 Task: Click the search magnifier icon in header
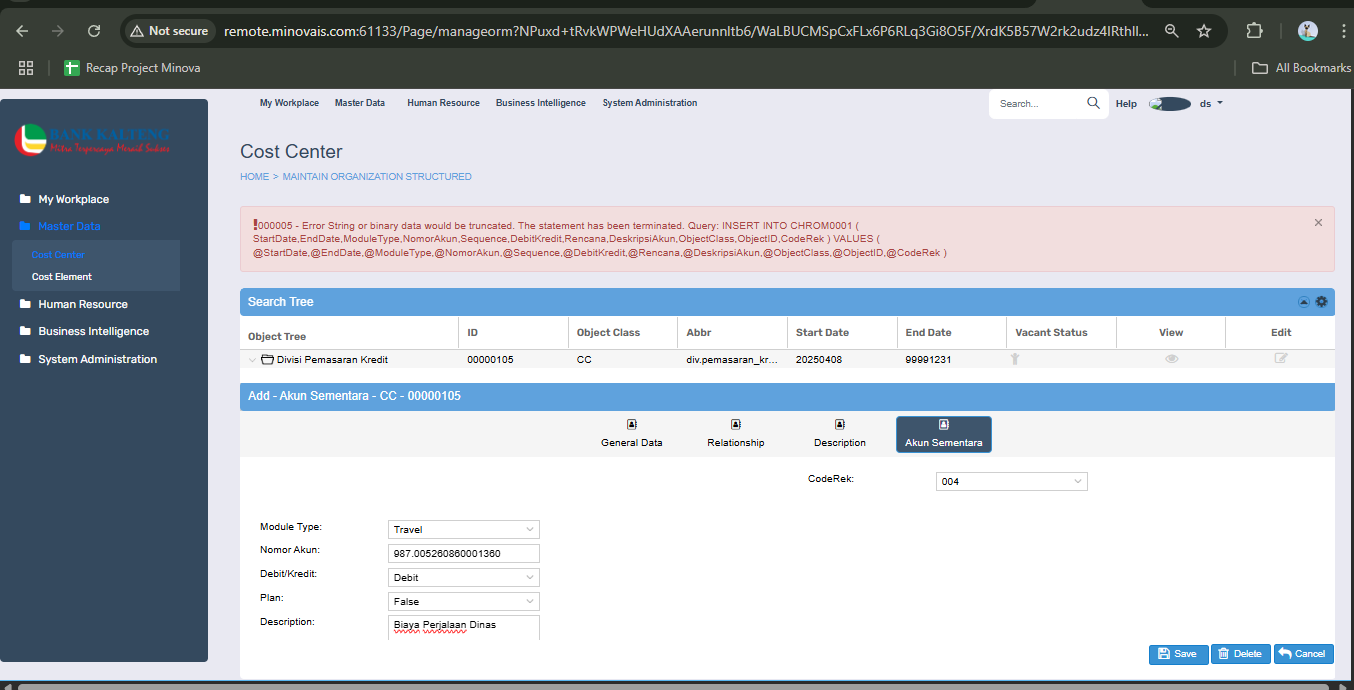pyautogui.click(x=1093, y=103)
